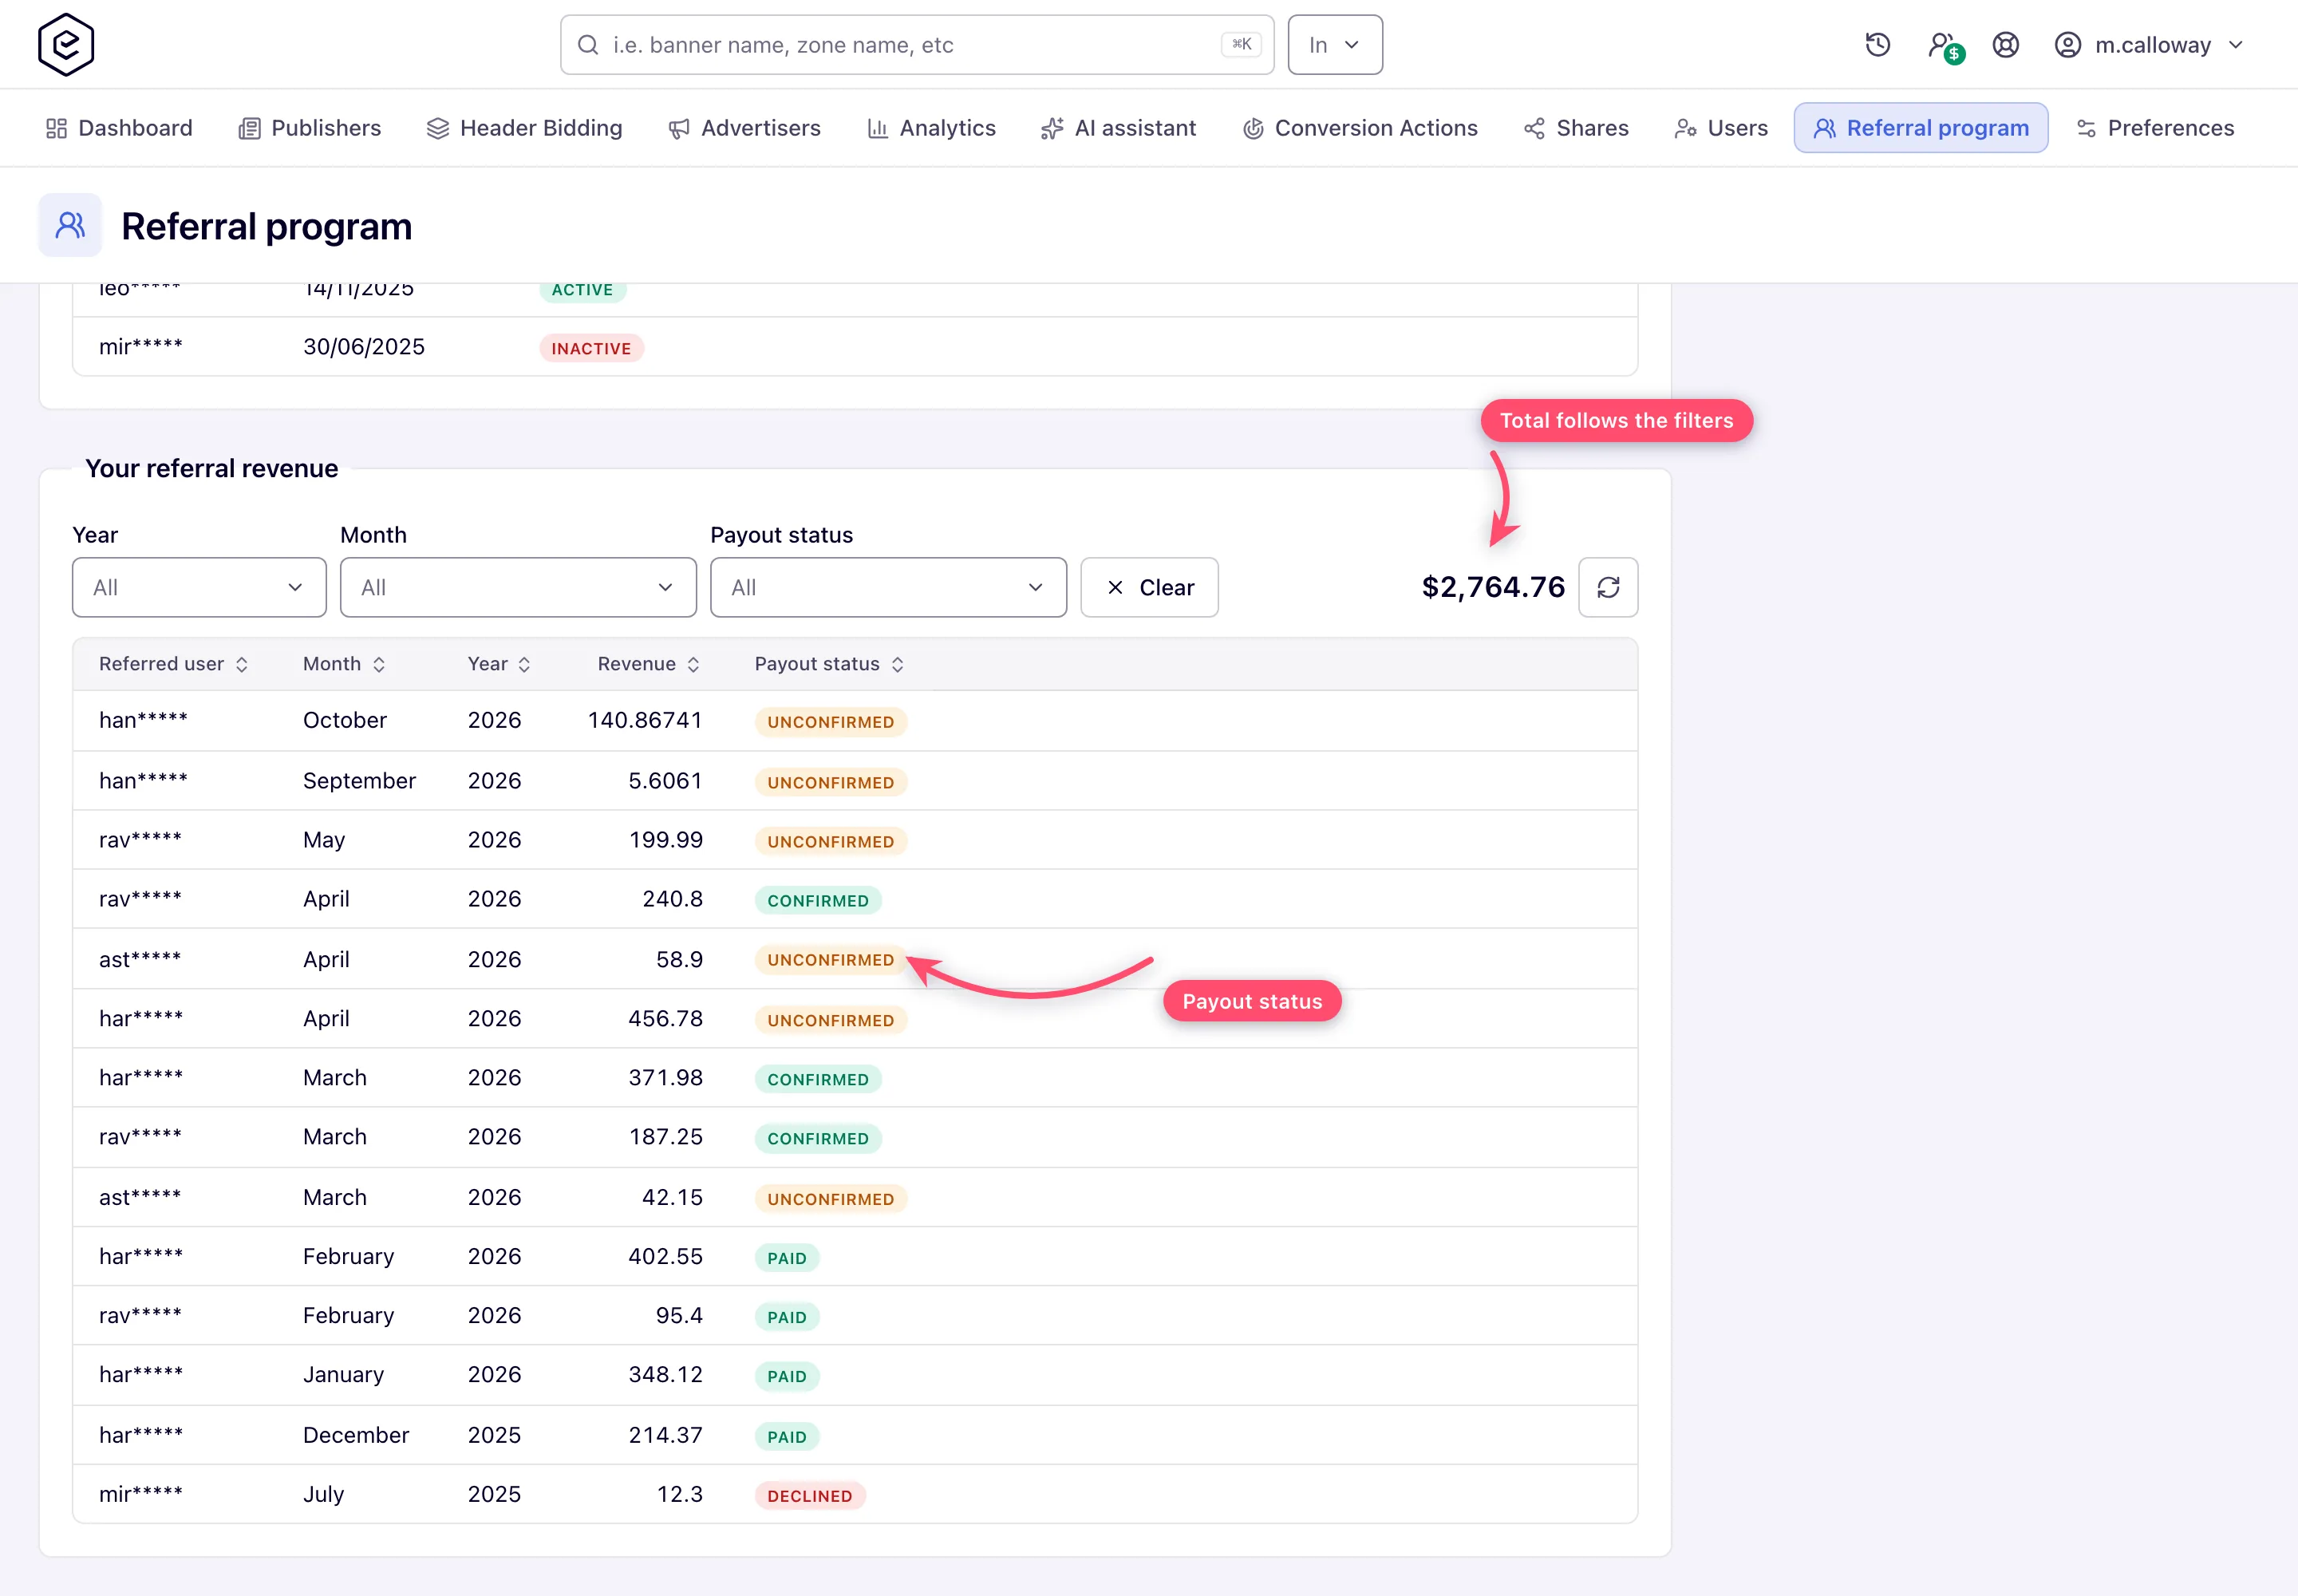Viewport: 2298px width, 1596px height.
Task: Focus the banner name search field
Action: pyautogui.click(x=917, y=45)
